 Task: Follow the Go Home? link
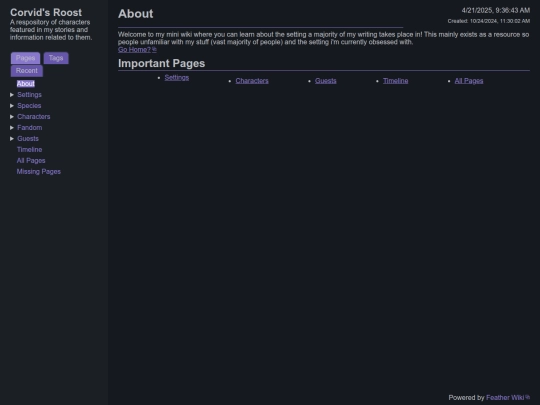pos(134,50)
